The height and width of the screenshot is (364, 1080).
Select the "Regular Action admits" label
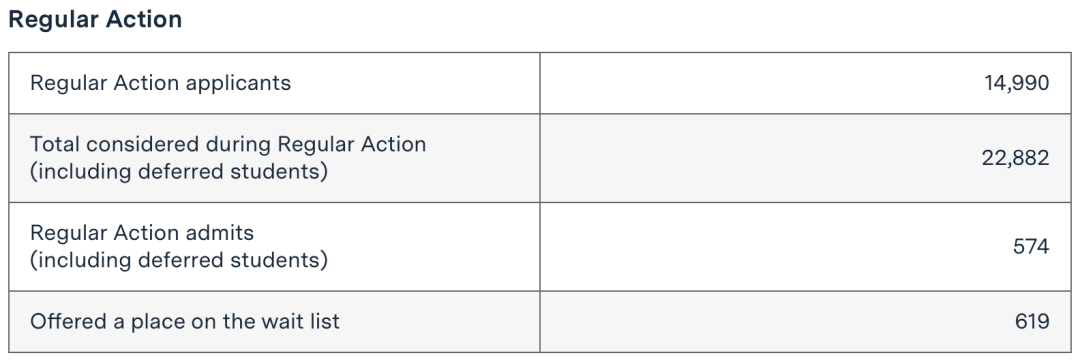coord(142,233)
